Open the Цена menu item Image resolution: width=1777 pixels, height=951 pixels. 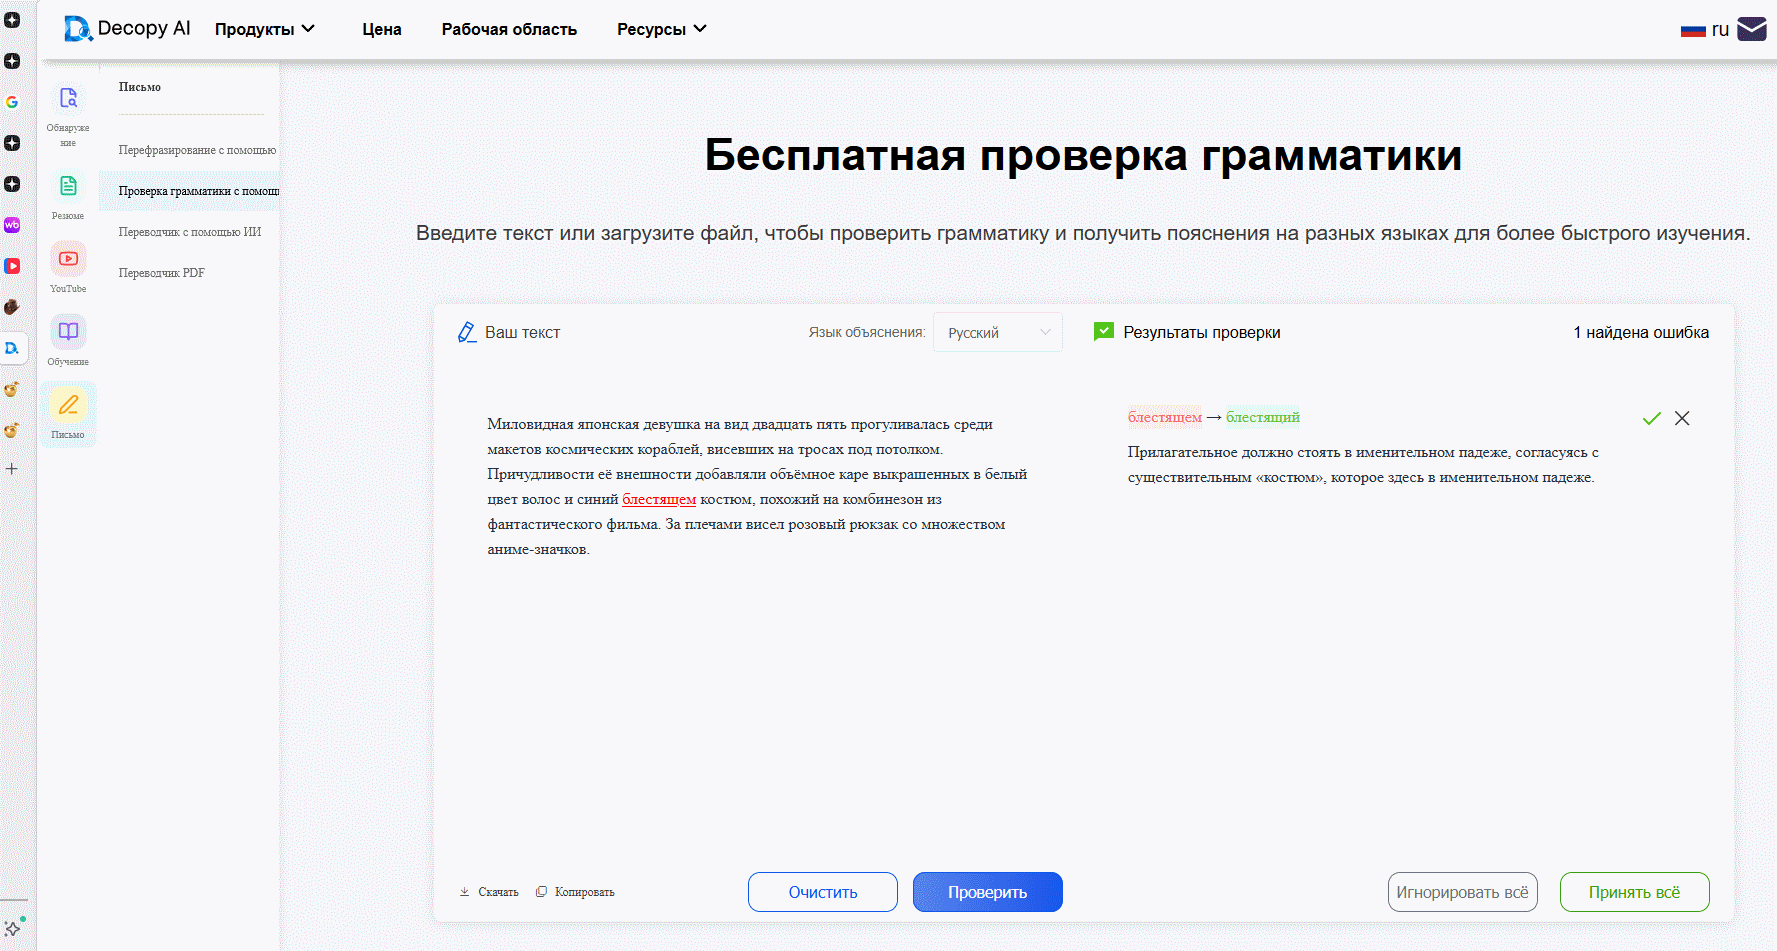(381, 29)
